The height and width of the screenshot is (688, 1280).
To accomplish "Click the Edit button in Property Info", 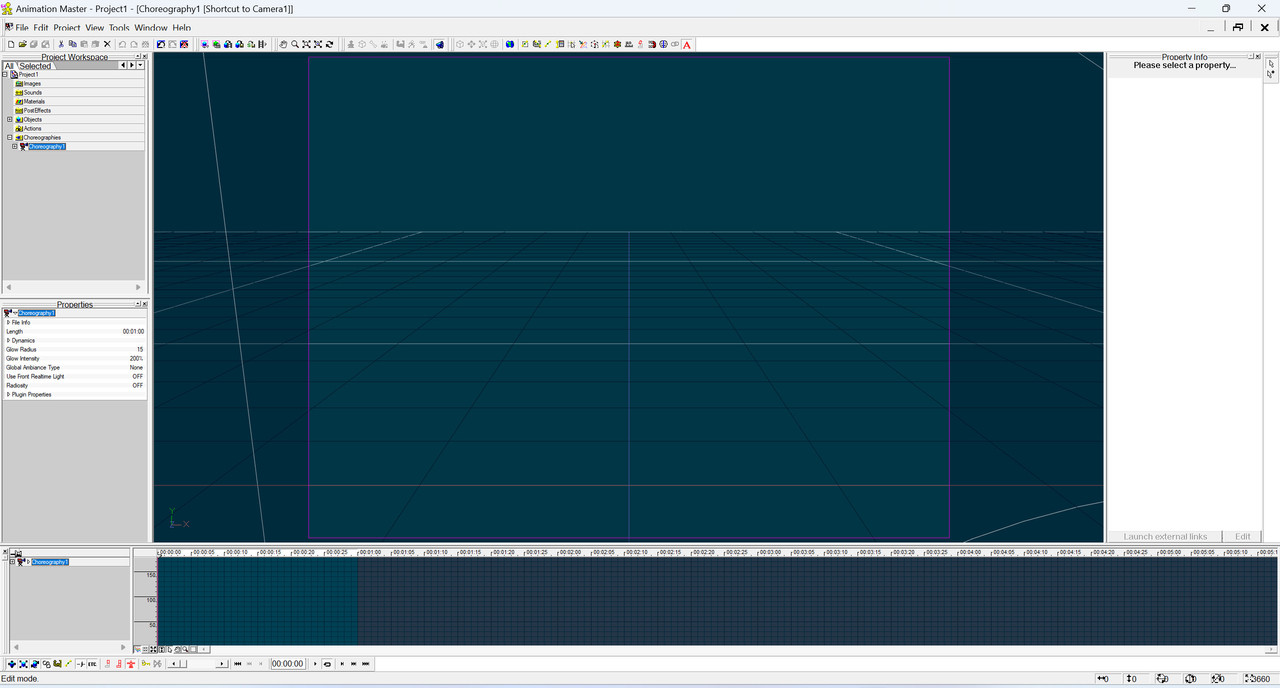I will (x=1242, y=536).
